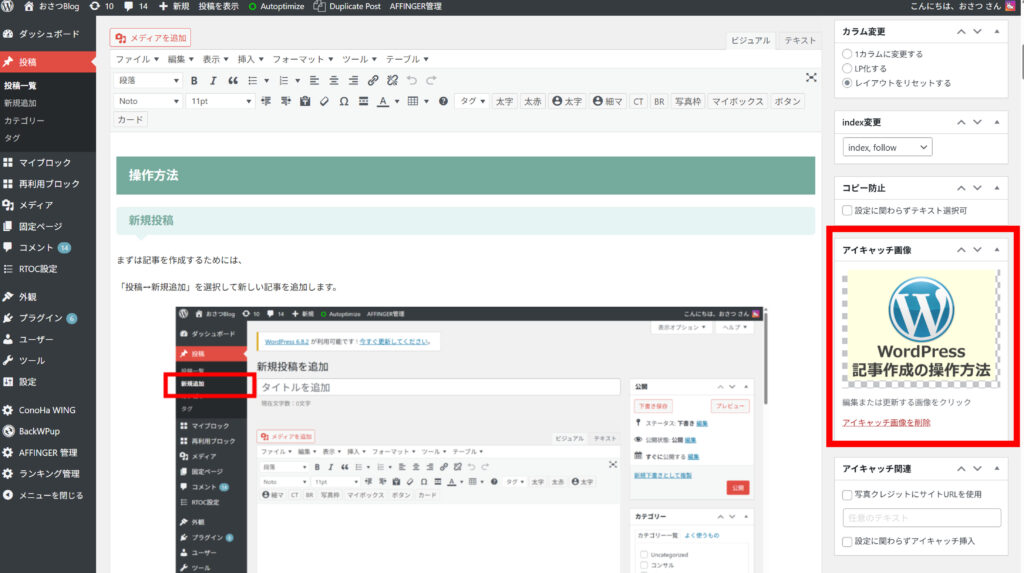This screenshot has width=1024, height=573.
Task: Open text color picker dropdown arrow
Action: pyautogui.click(x=397, y=101)
